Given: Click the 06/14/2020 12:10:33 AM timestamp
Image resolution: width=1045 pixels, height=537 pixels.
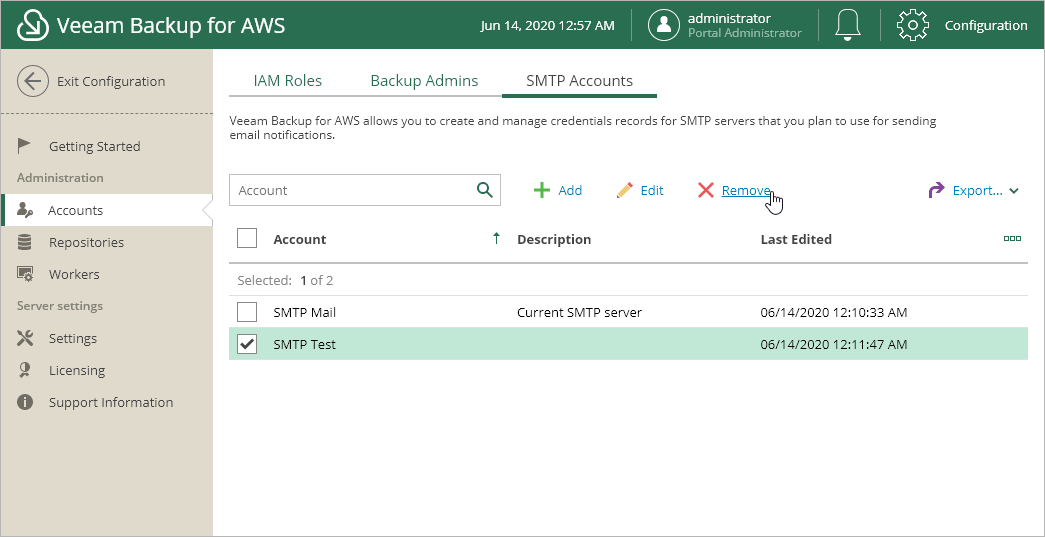Looking at the screenshot, I should (834, 312).
